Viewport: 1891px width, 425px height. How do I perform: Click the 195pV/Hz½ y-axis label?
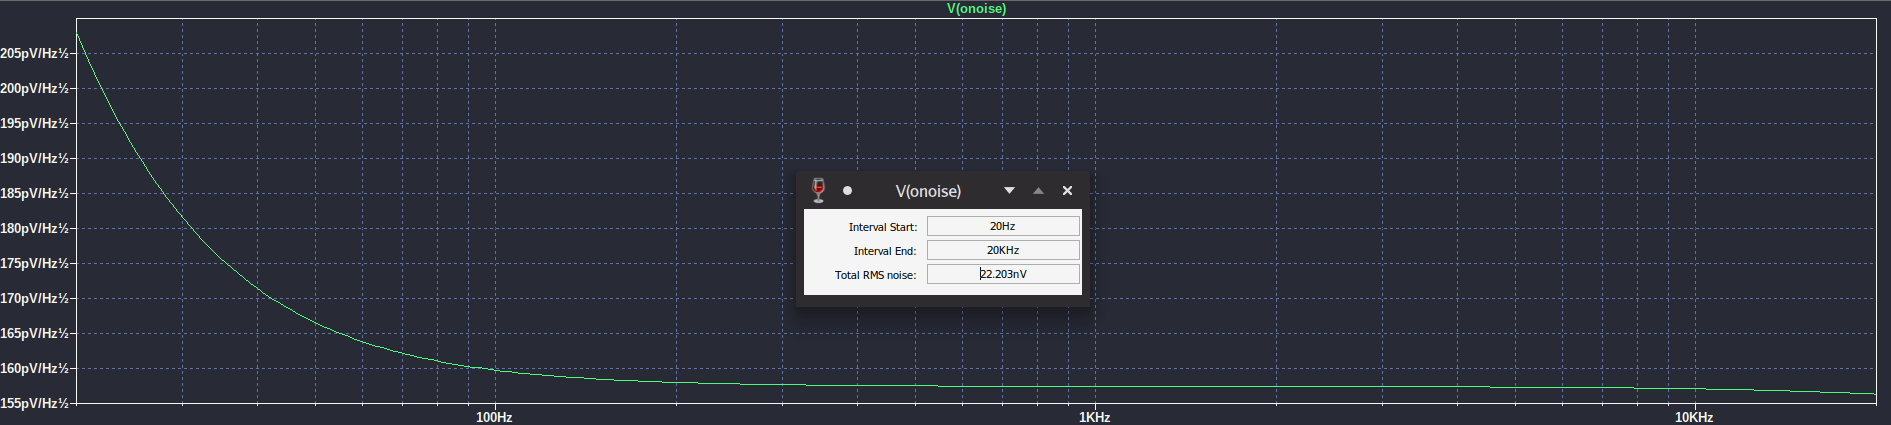pos(34,123)
